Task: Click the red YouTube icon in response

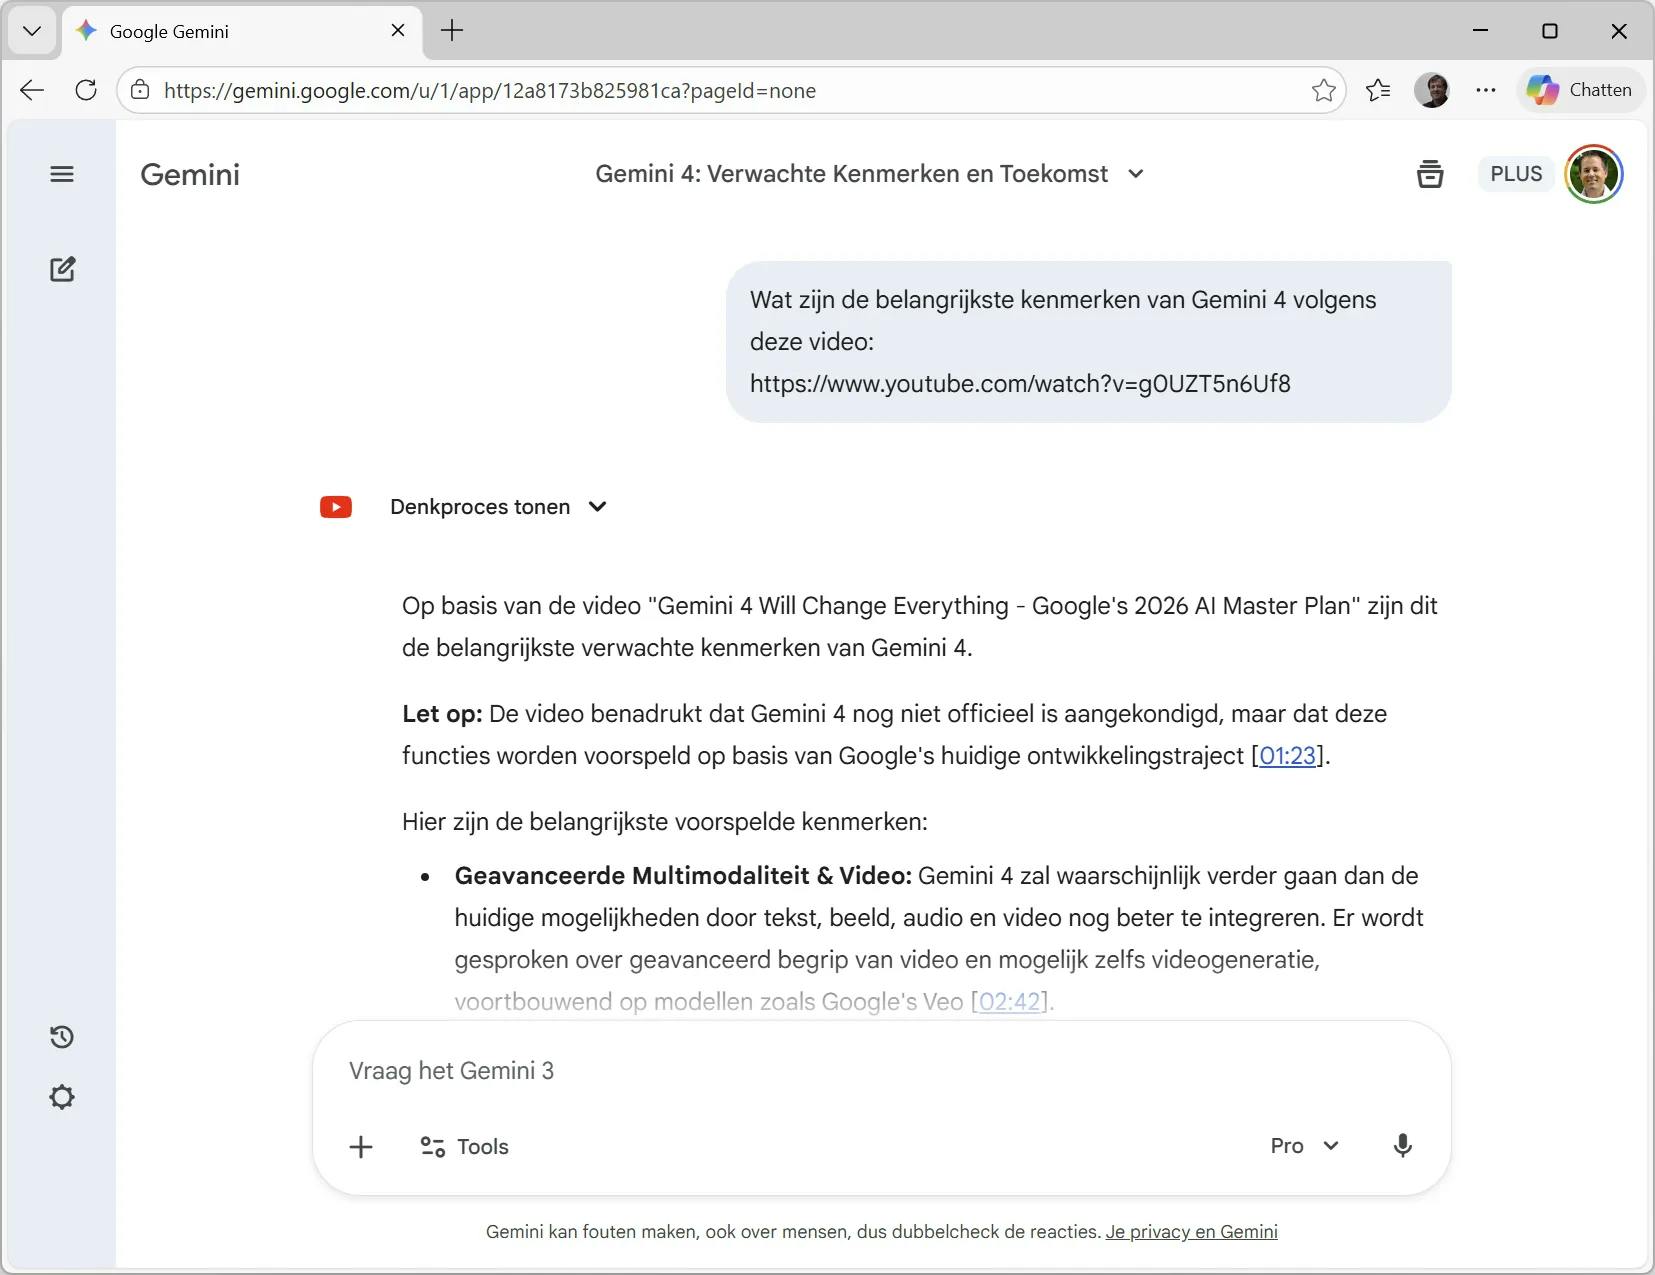Action: pyautogui.click(x=336, y=507)
